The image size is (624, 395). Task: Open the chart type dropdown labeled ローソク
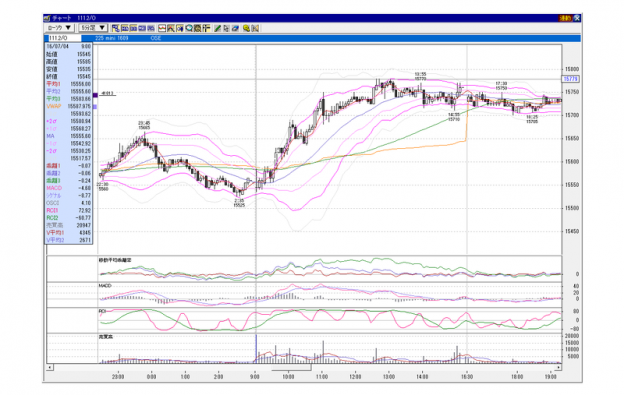tap(59, 28)
